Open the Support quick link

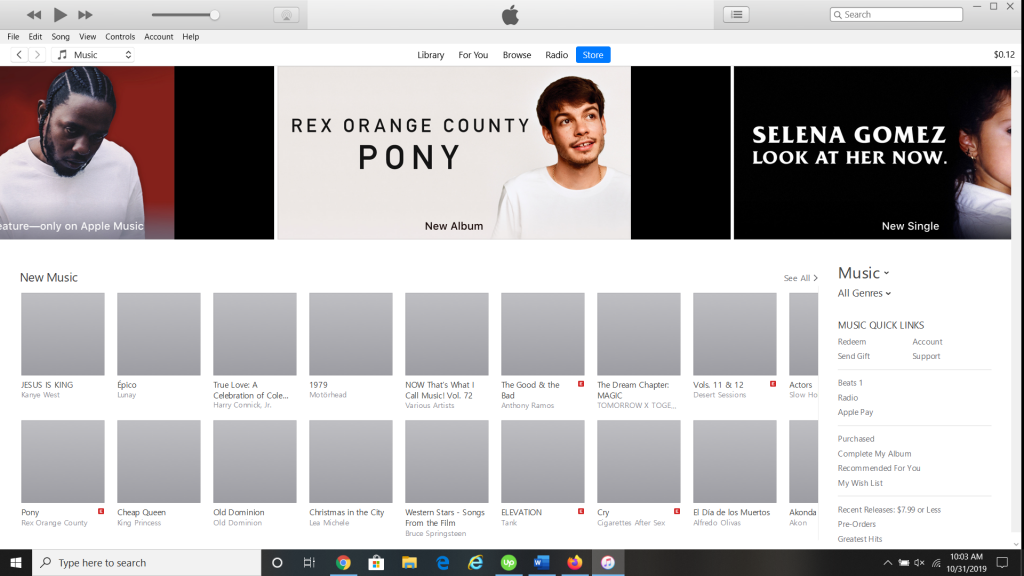click(x=926, y=356)
